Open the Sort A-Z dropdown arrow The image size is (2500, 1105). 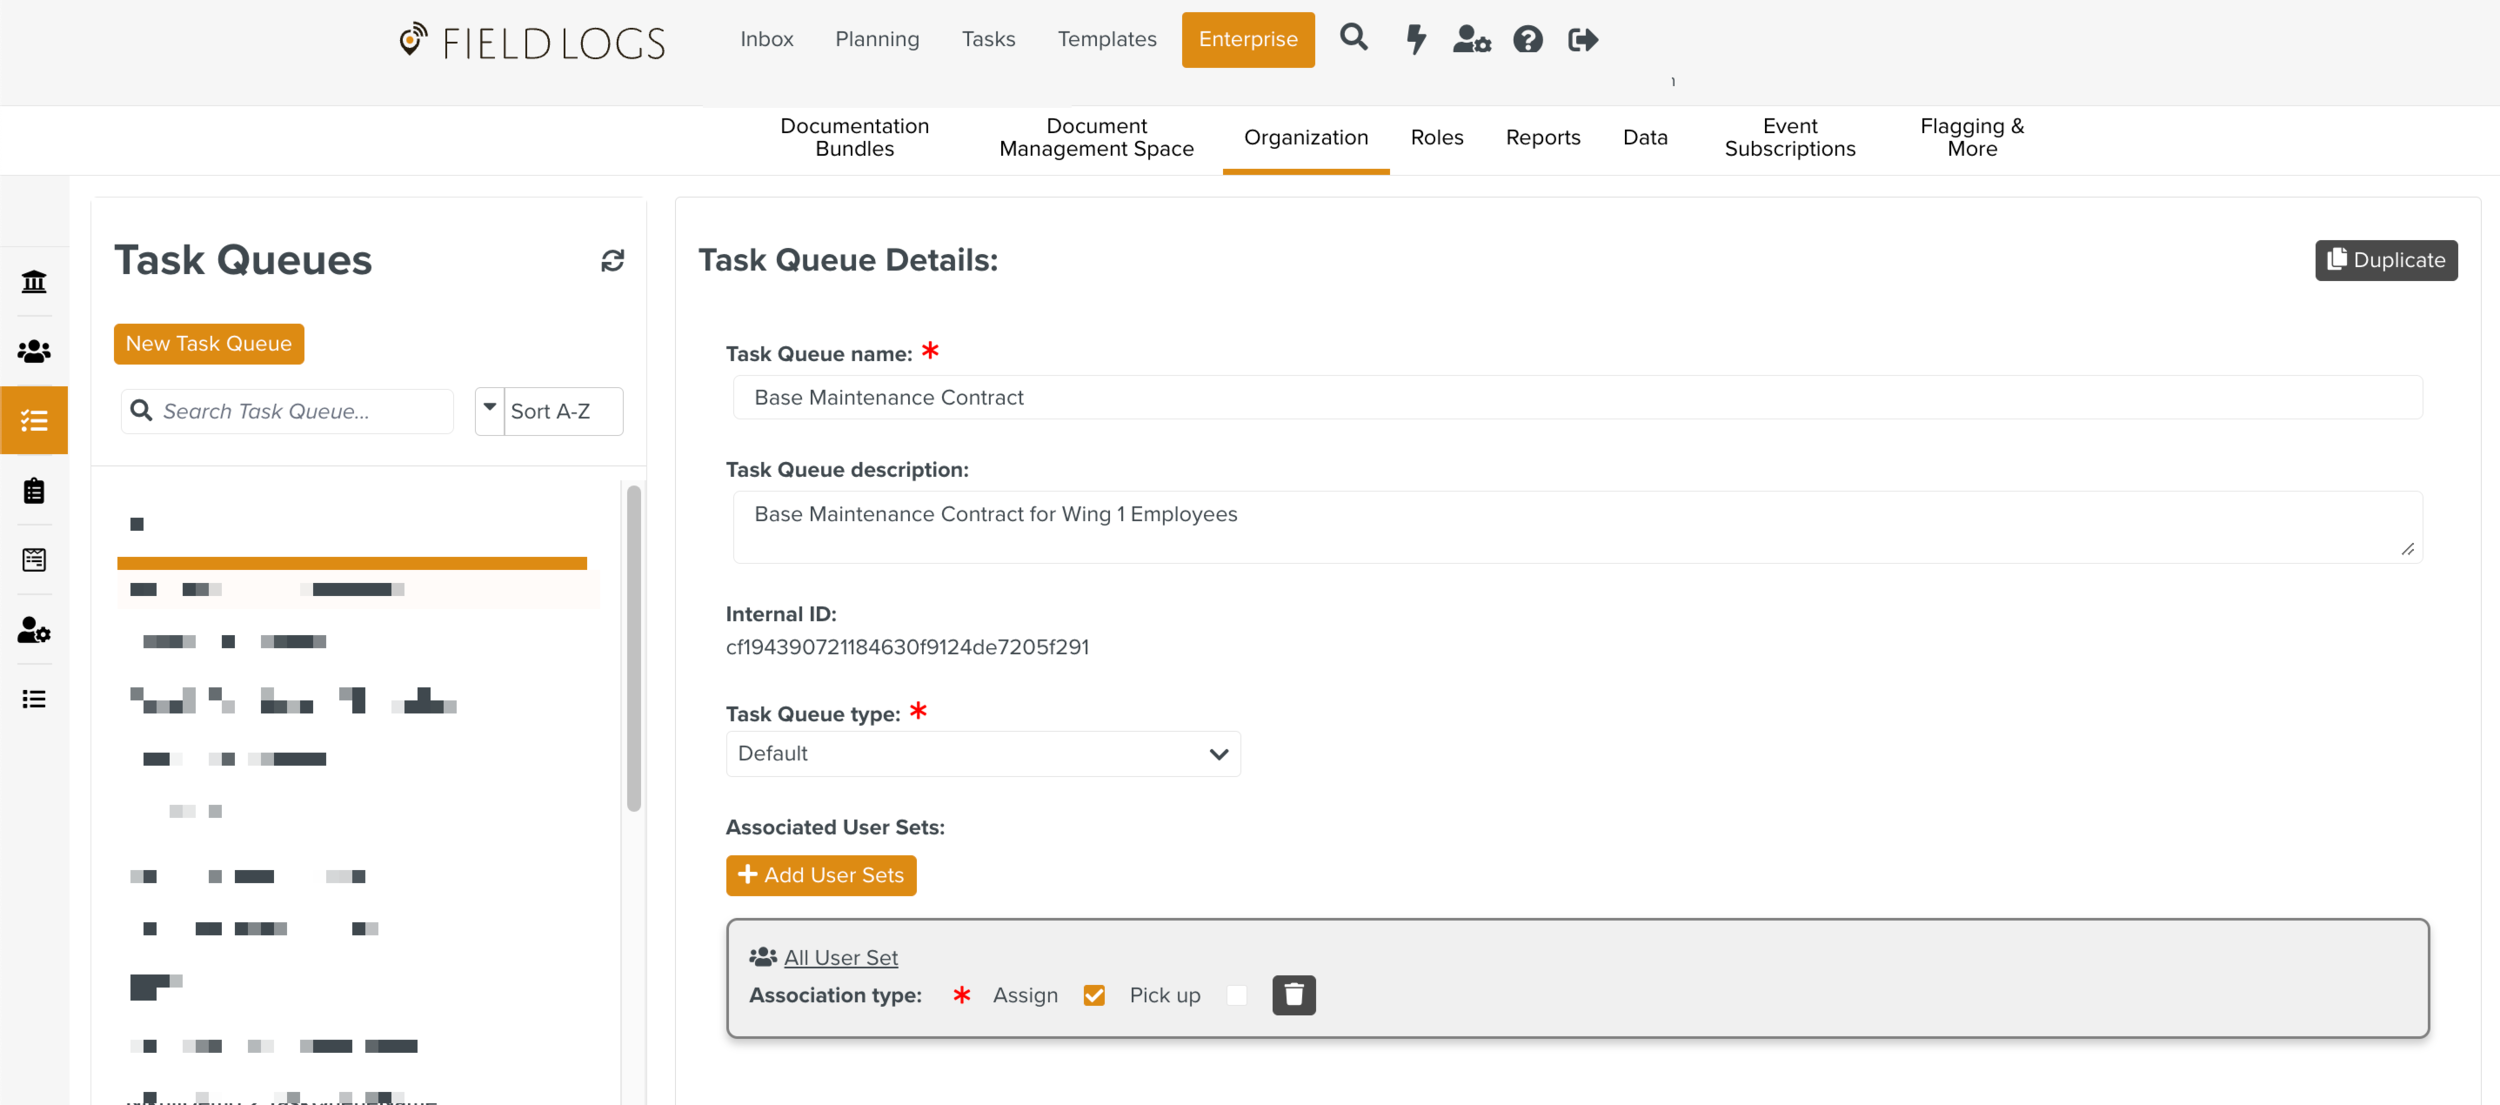tap(490, 410)
